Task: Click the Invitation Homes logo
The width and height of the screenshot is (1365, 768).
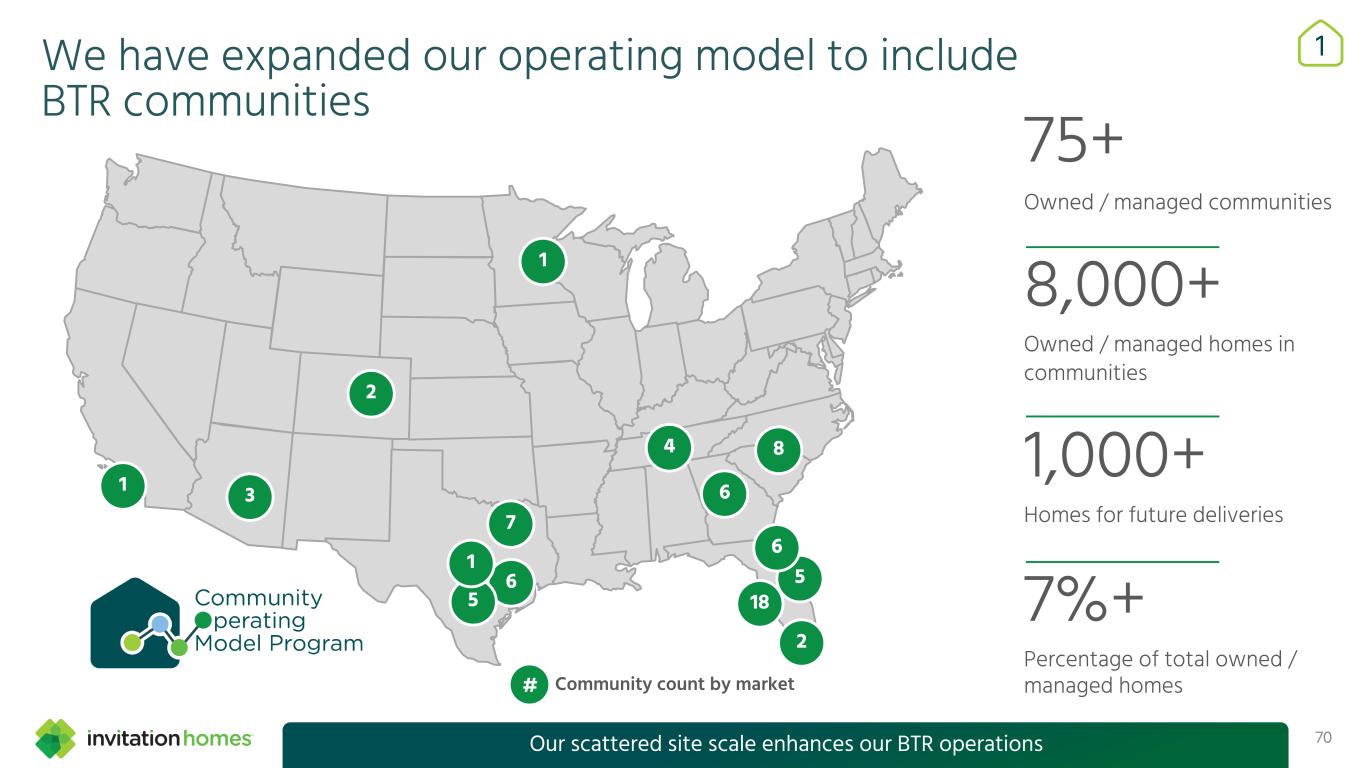Action: coord(143,741)
